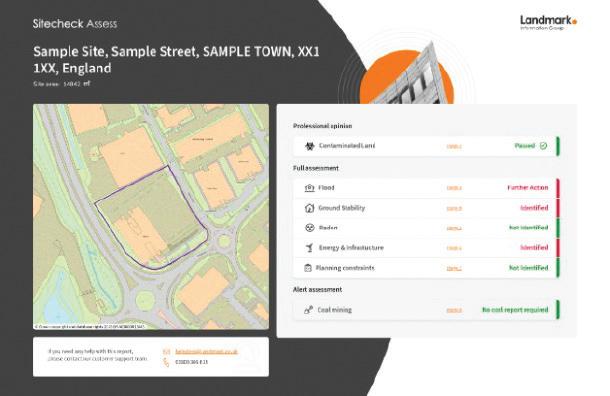Viewport: 610px width, 396px height.
Task: Click the customer support email address
Action: click(206, 352)
